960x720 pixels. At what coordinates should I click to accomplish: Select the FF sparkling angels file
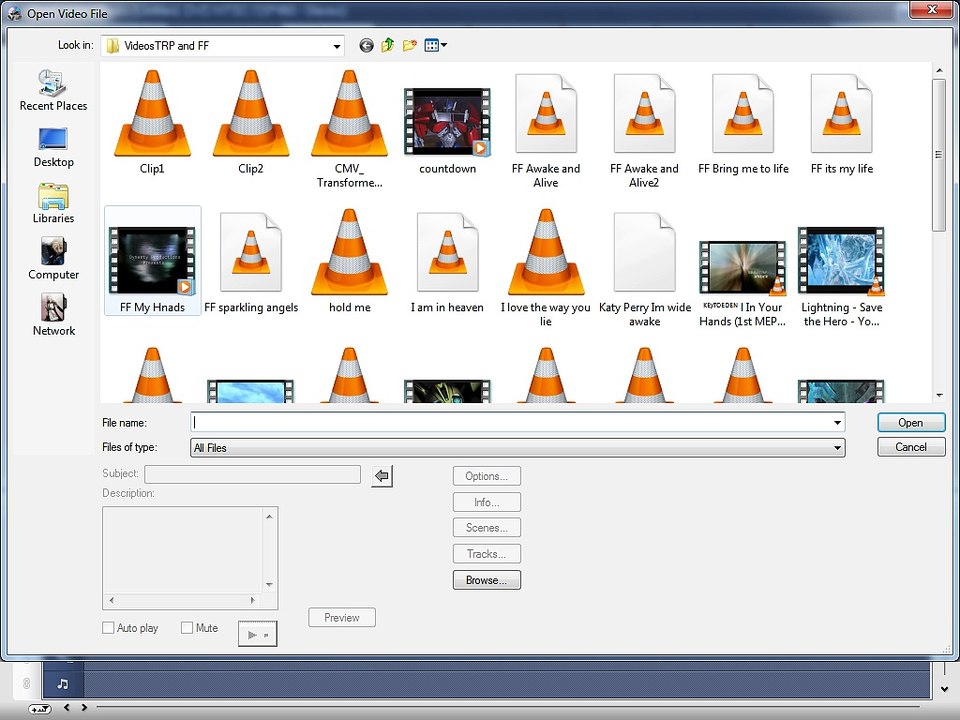[251, 262]
